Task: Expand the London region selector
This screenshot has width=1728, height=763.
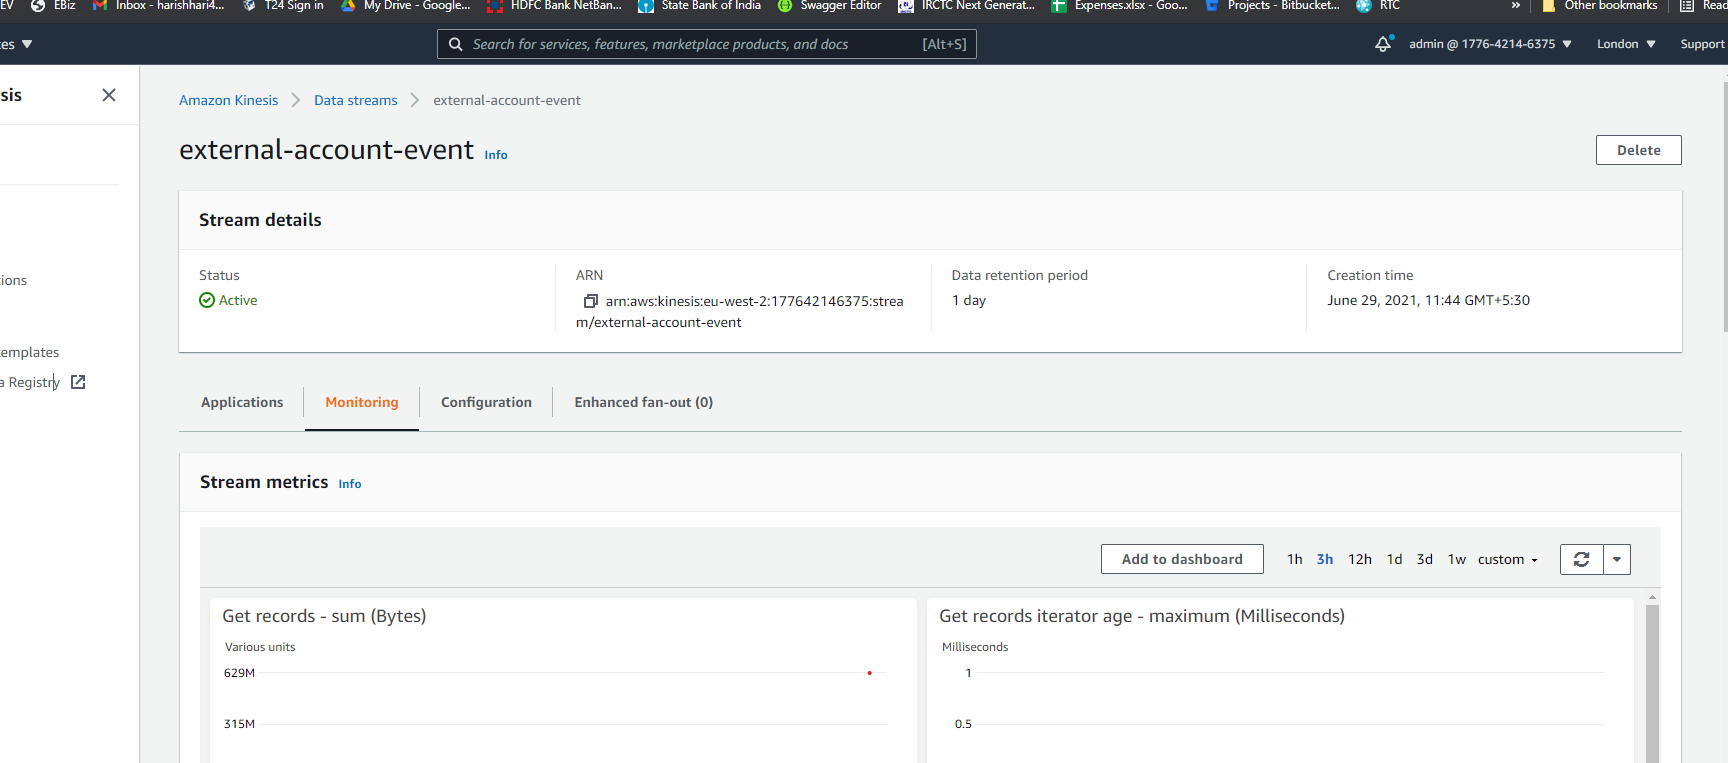Action: [1625, 44]
